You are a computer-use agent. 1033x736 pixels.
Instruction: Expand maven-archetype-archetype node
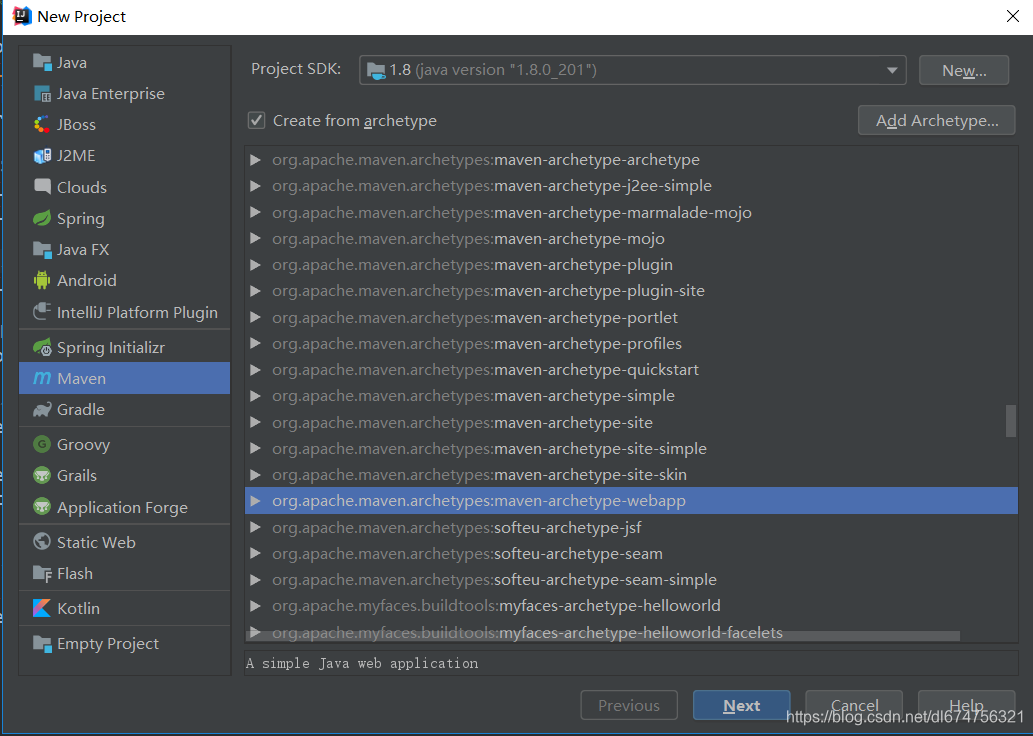[x=256, y=159]
